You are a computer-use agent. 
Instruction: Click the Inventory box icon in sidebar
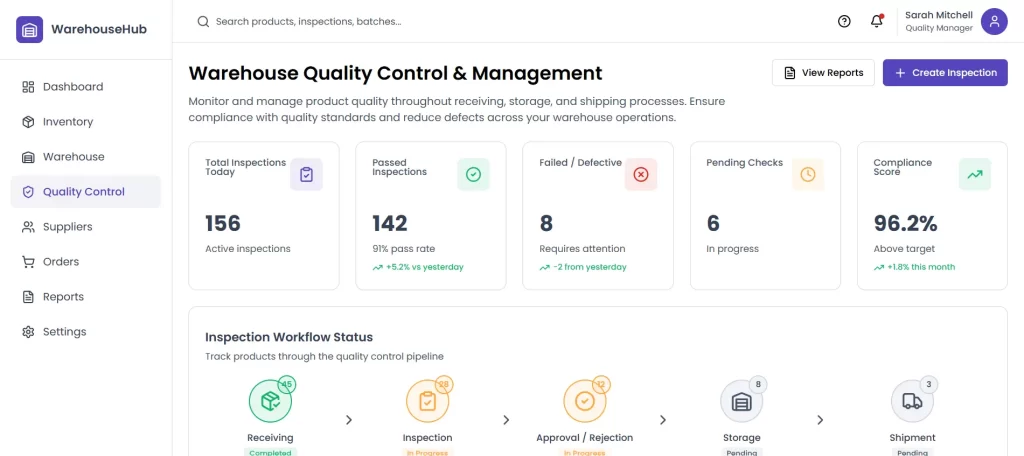coord(28,122)
